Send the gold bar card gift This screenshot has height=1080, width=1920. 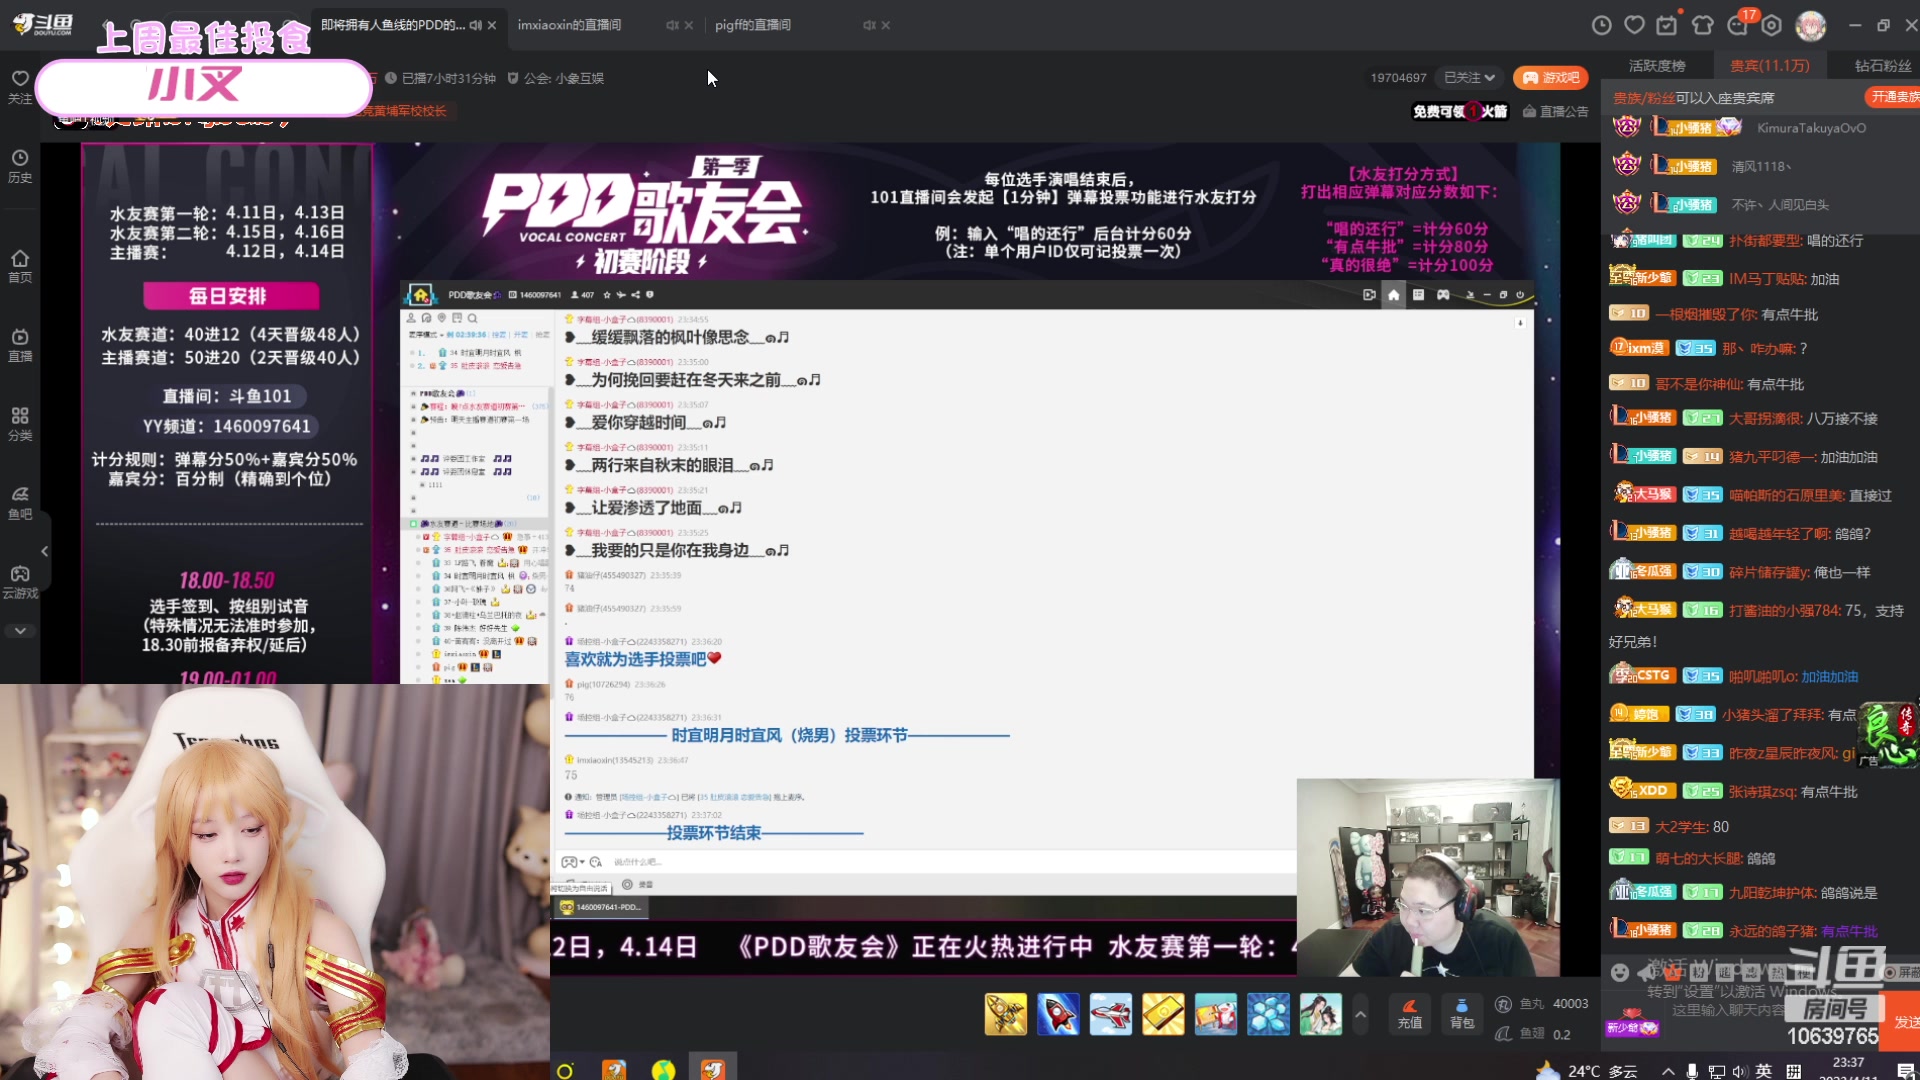coord(1163,1015)
